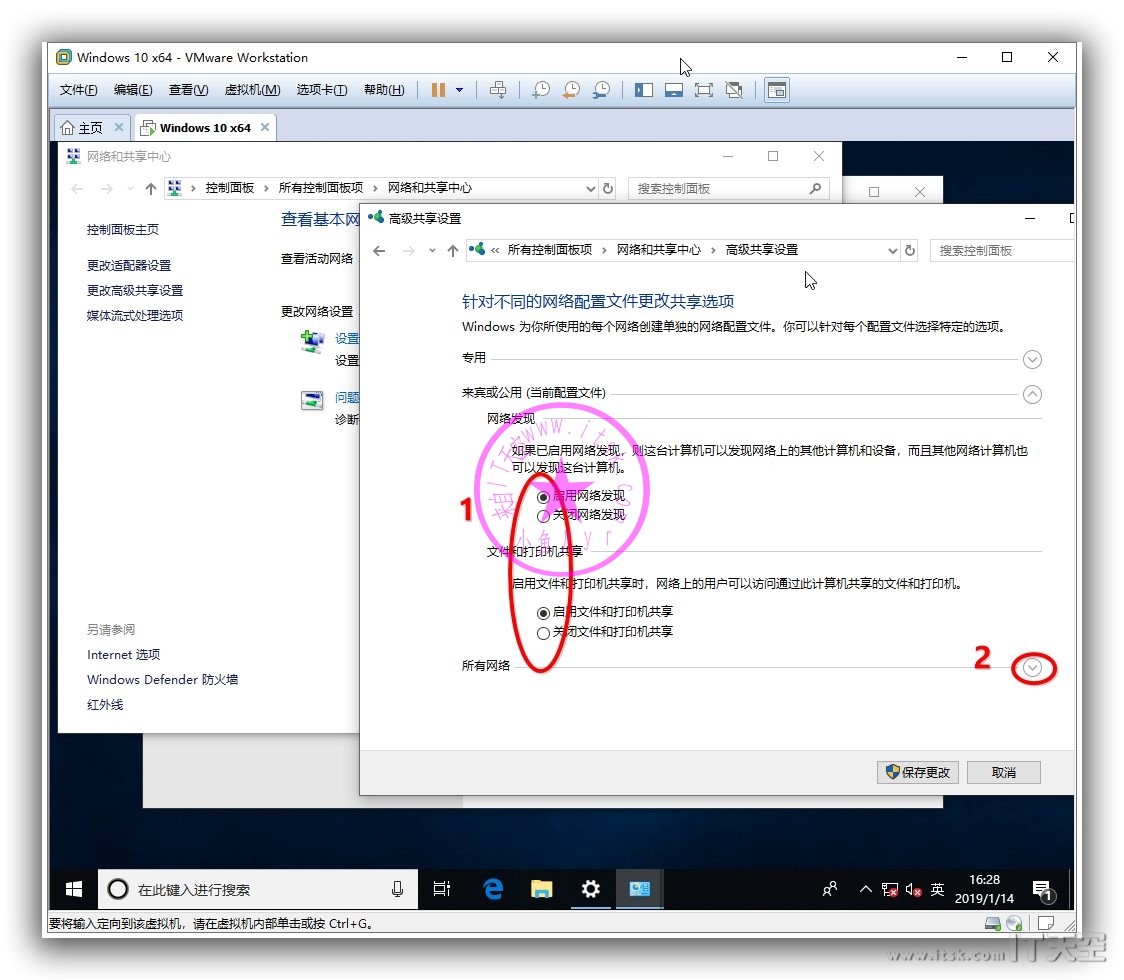Click the up arrow in 网络和共享中心 window
This screenshot has height=980, width=1124.
pyautogui.click(x=151, y=189)
